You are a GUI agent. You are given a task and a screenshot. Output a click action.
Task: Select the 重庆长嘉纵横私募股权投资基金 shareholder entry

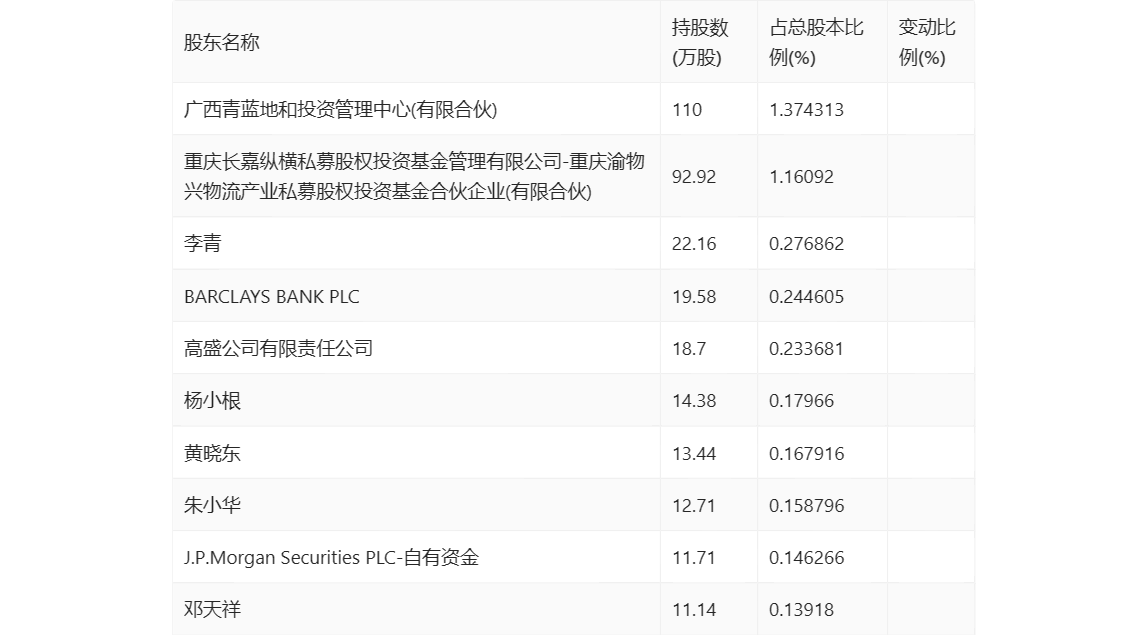pos(414,176)
